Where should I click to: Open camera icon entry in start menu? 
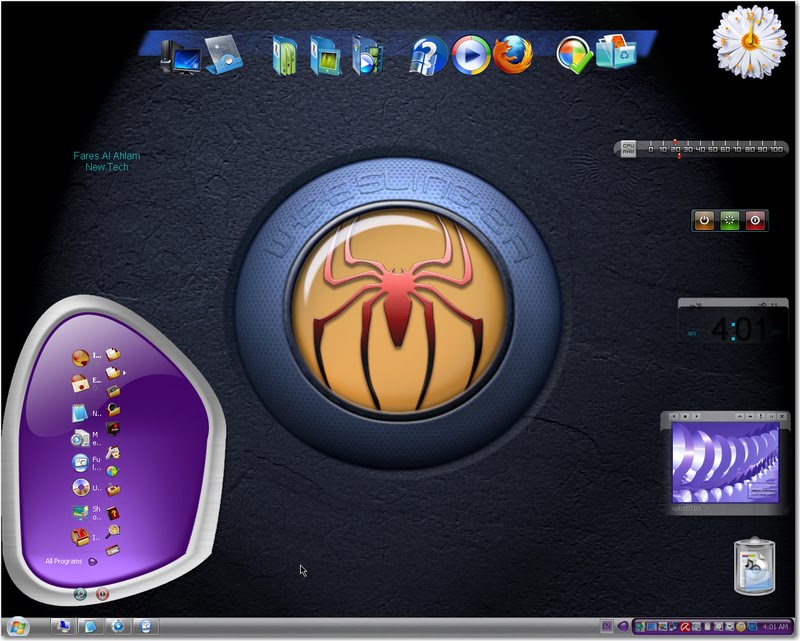click(80, 462)
